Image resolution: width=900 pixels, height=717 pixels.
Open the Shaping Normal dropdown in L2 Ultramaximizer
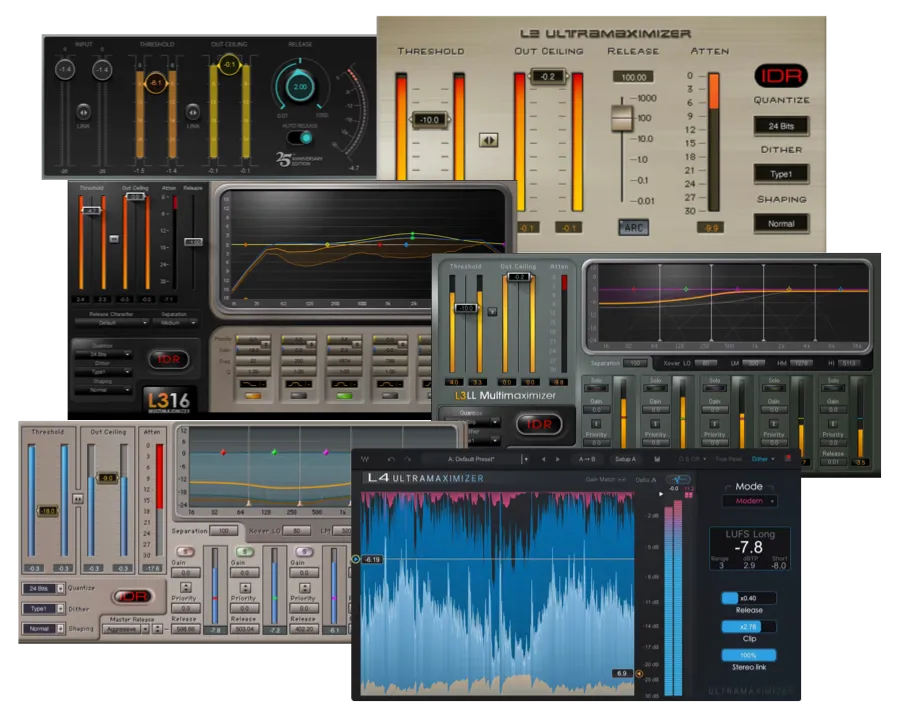[x=781, y=224]
